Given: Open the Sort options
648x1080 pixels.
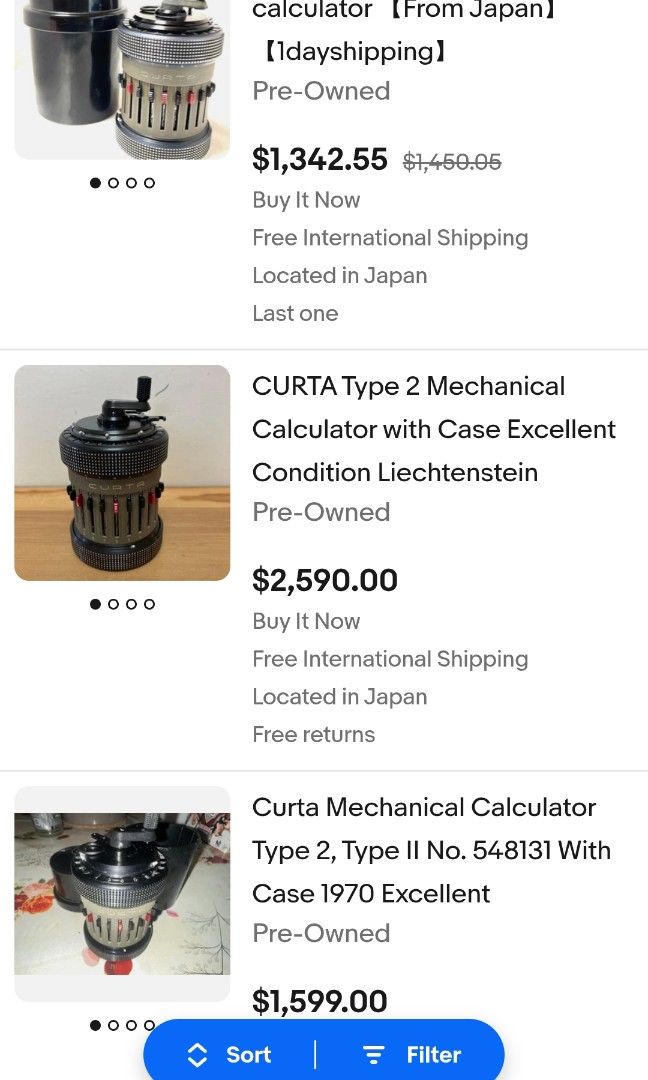Looking at the screenshot, I should [x=228, y=1054].
